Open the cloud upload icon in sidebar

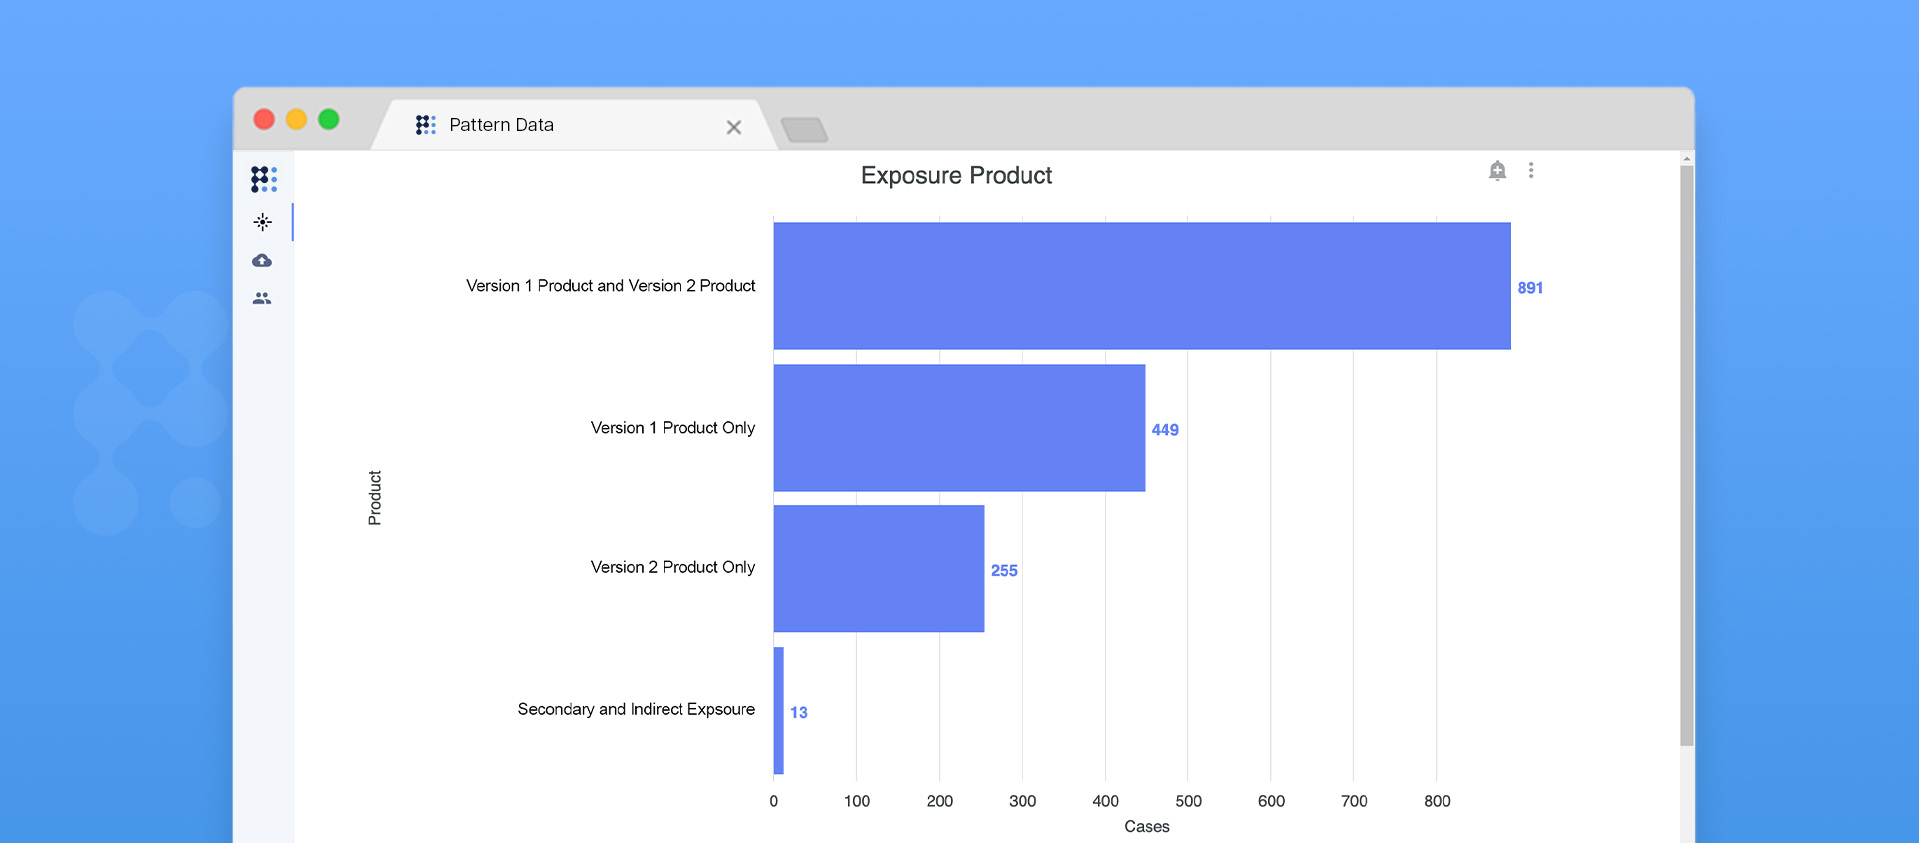click(x=262, y=260)
